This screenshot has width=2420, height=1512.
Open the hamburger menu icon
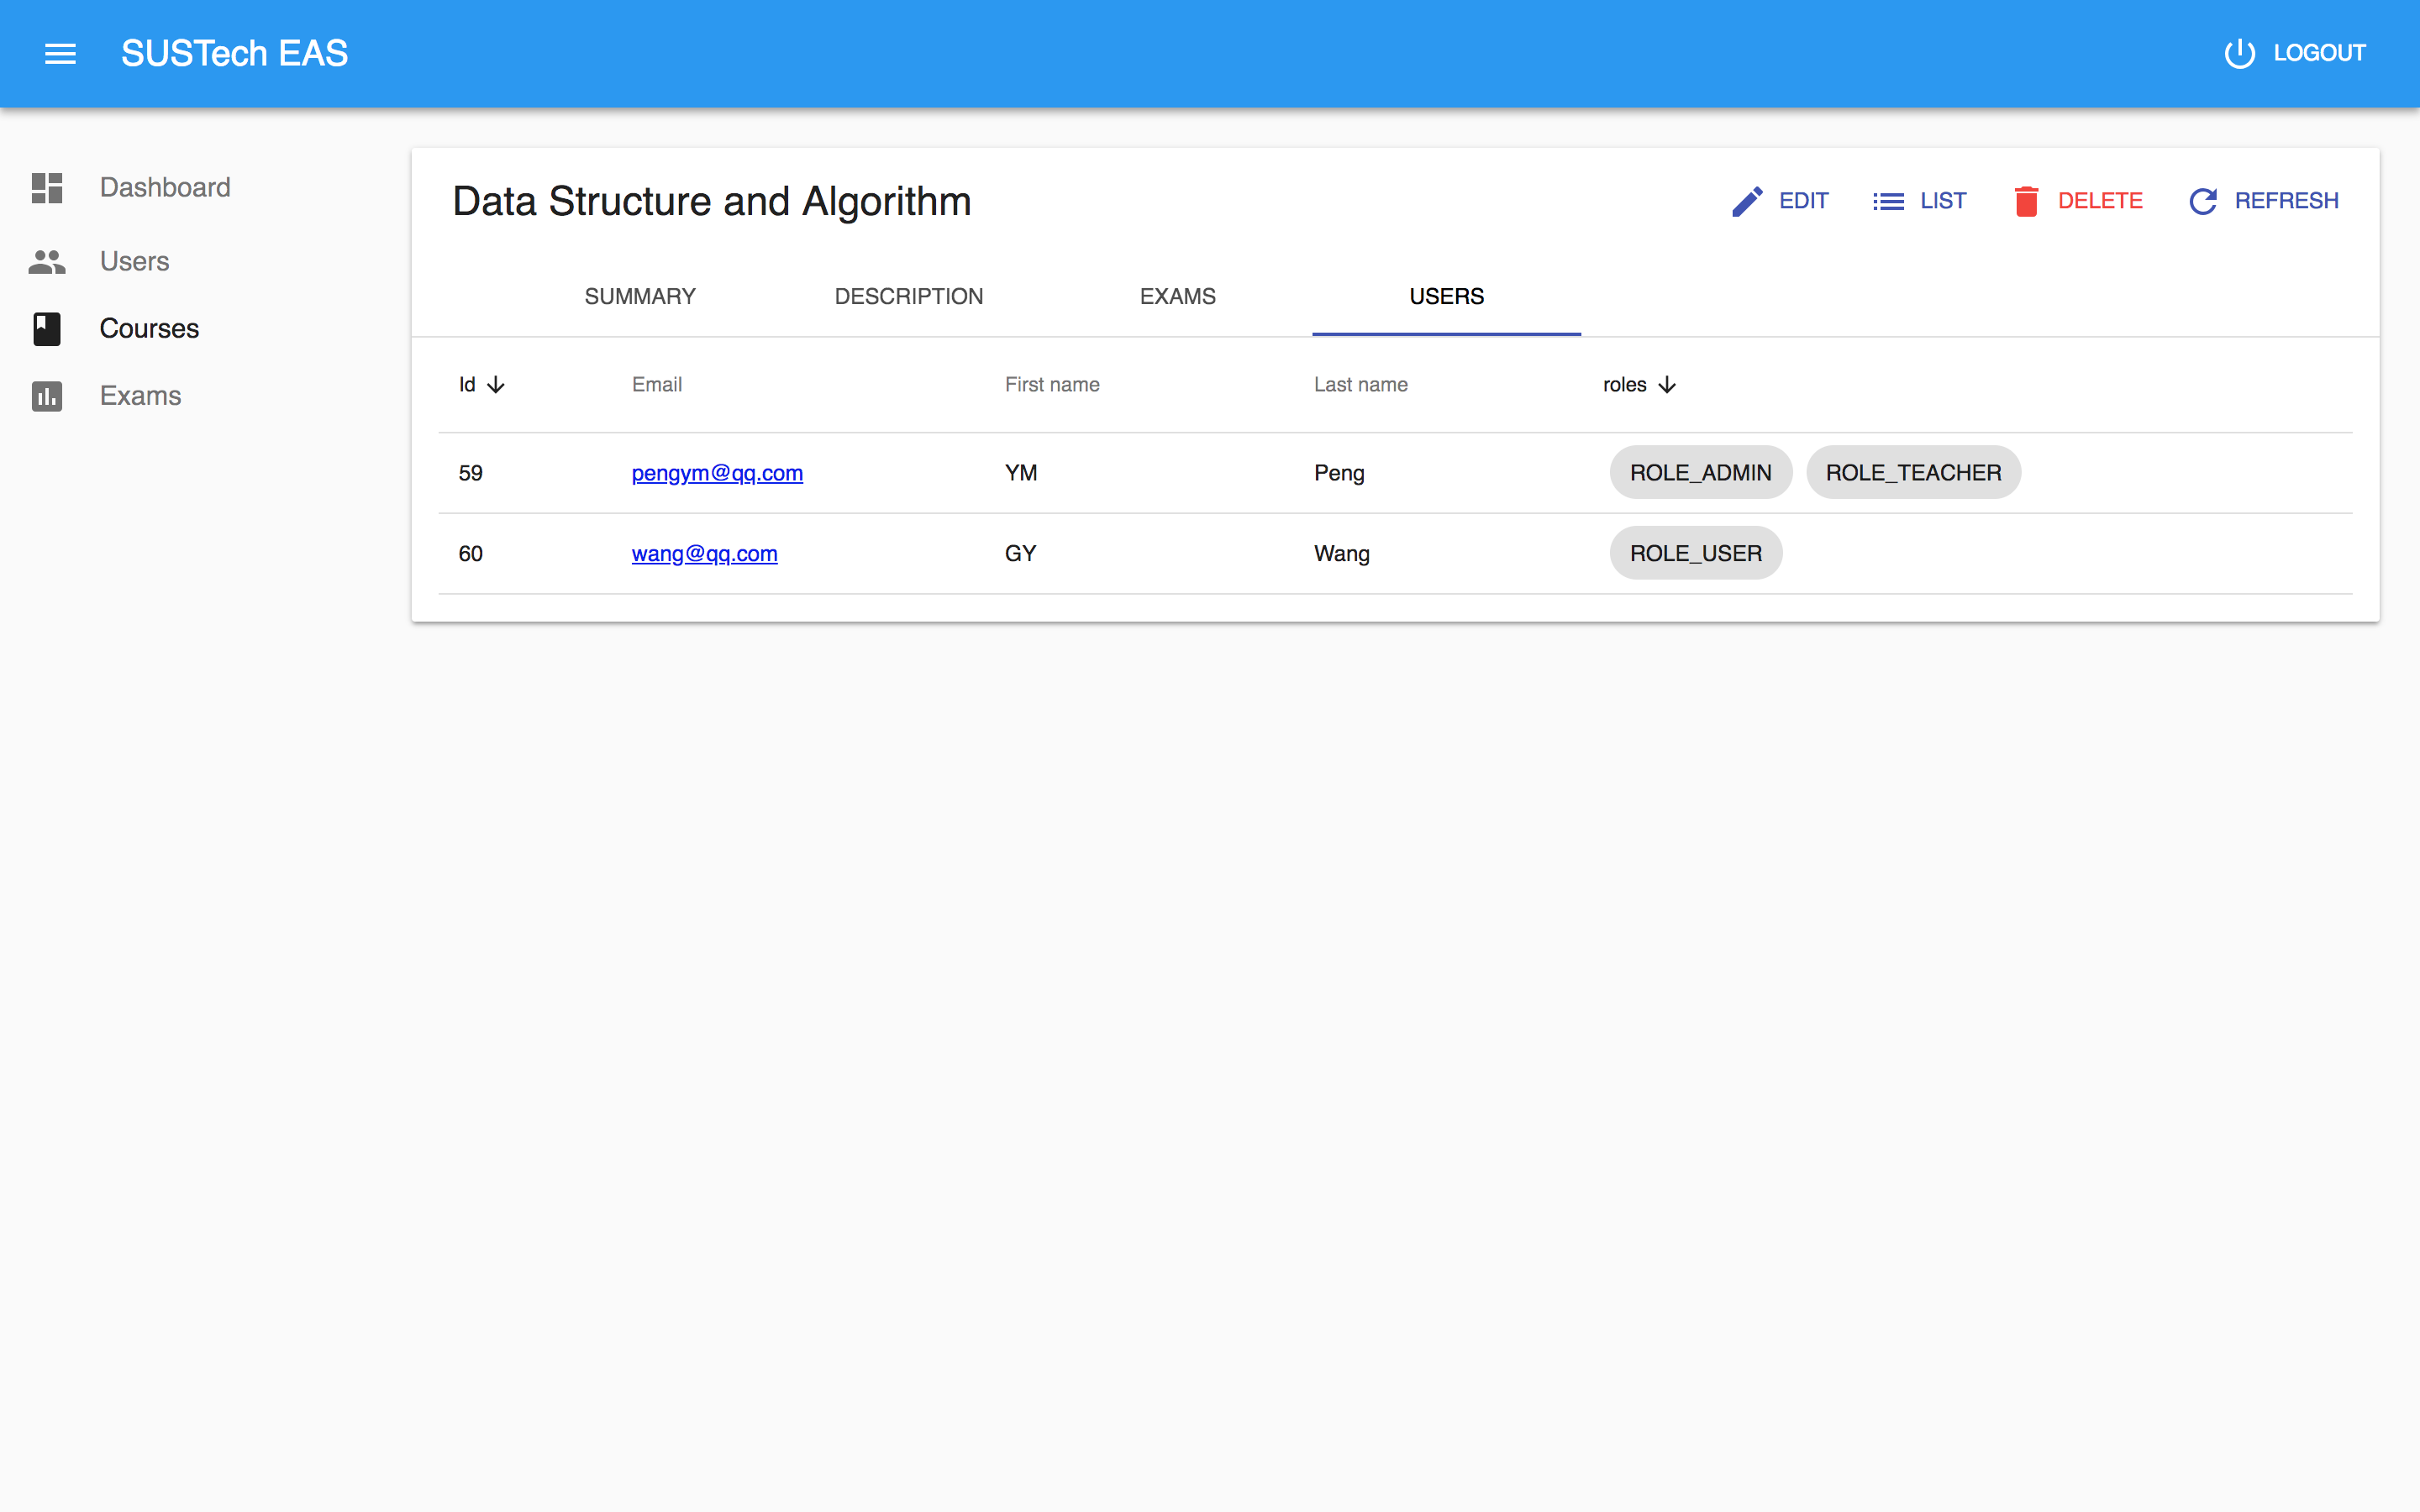tap(60, 53)
